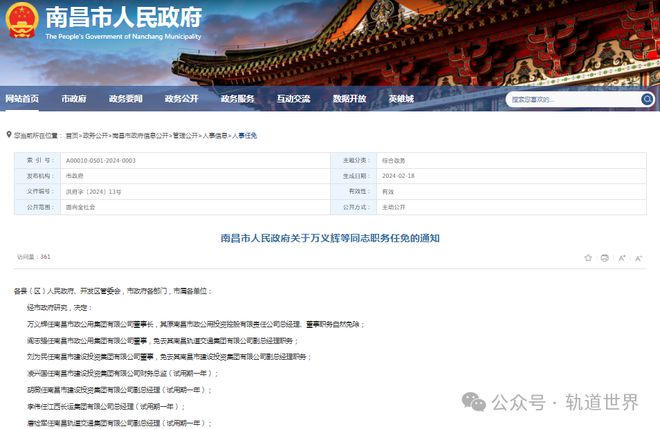Open the 网站首页 nav item
This screenshot has height=429, width=660.
coord(22,99)
